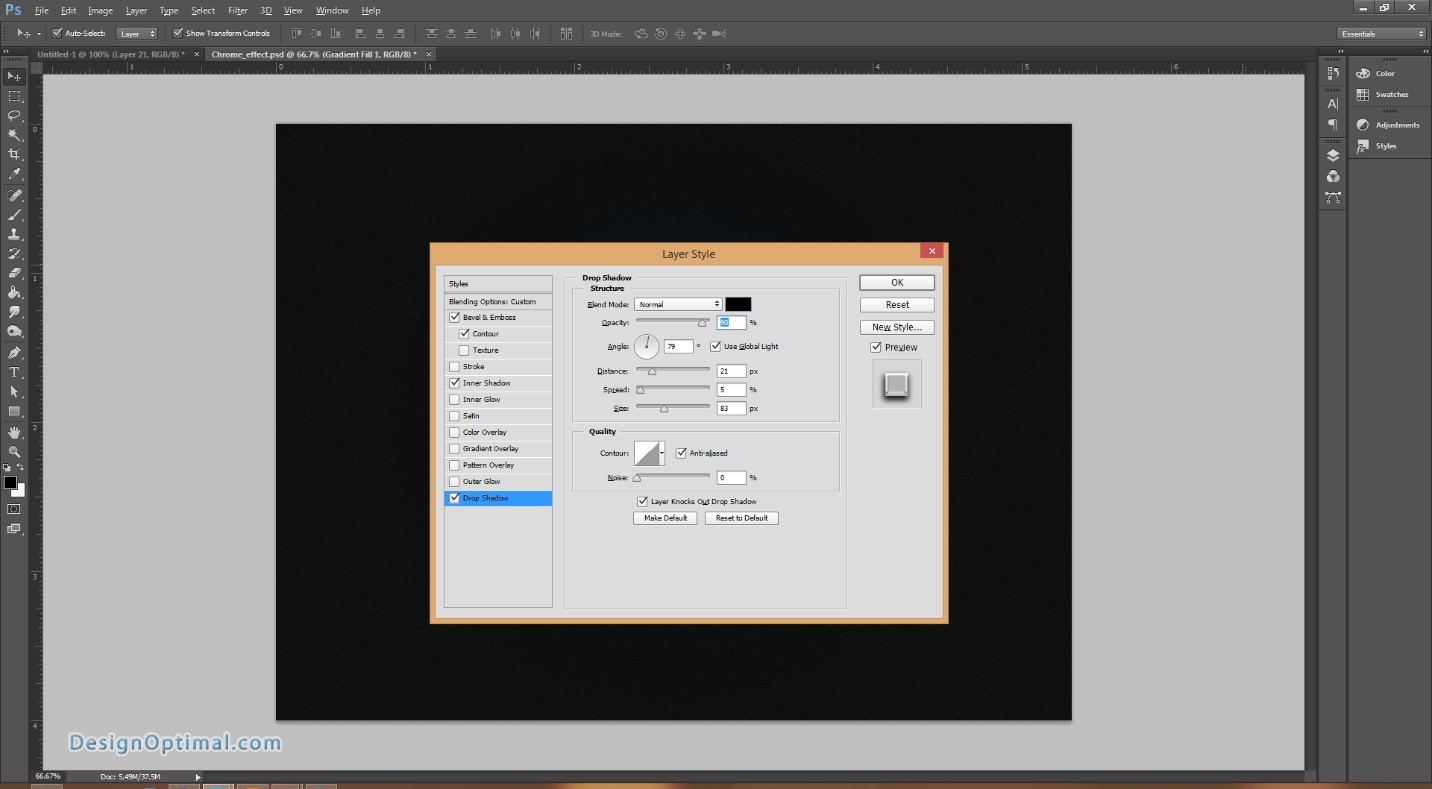Open the Essentials workspace dropdown
Screen dimensions: 1432x789
1382,33
